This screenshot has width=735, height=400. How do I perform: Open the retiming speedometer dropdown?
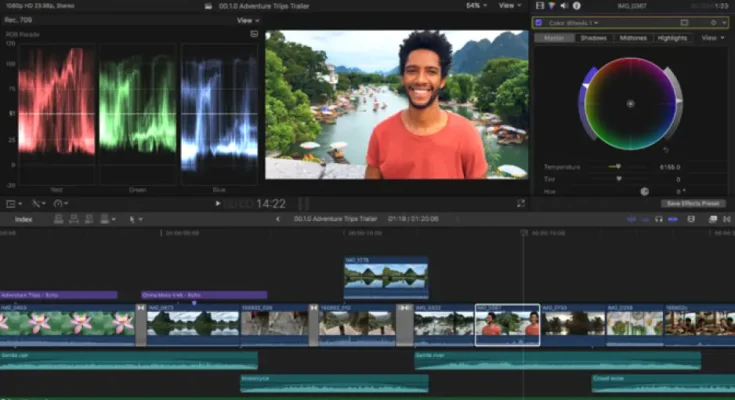61,204
